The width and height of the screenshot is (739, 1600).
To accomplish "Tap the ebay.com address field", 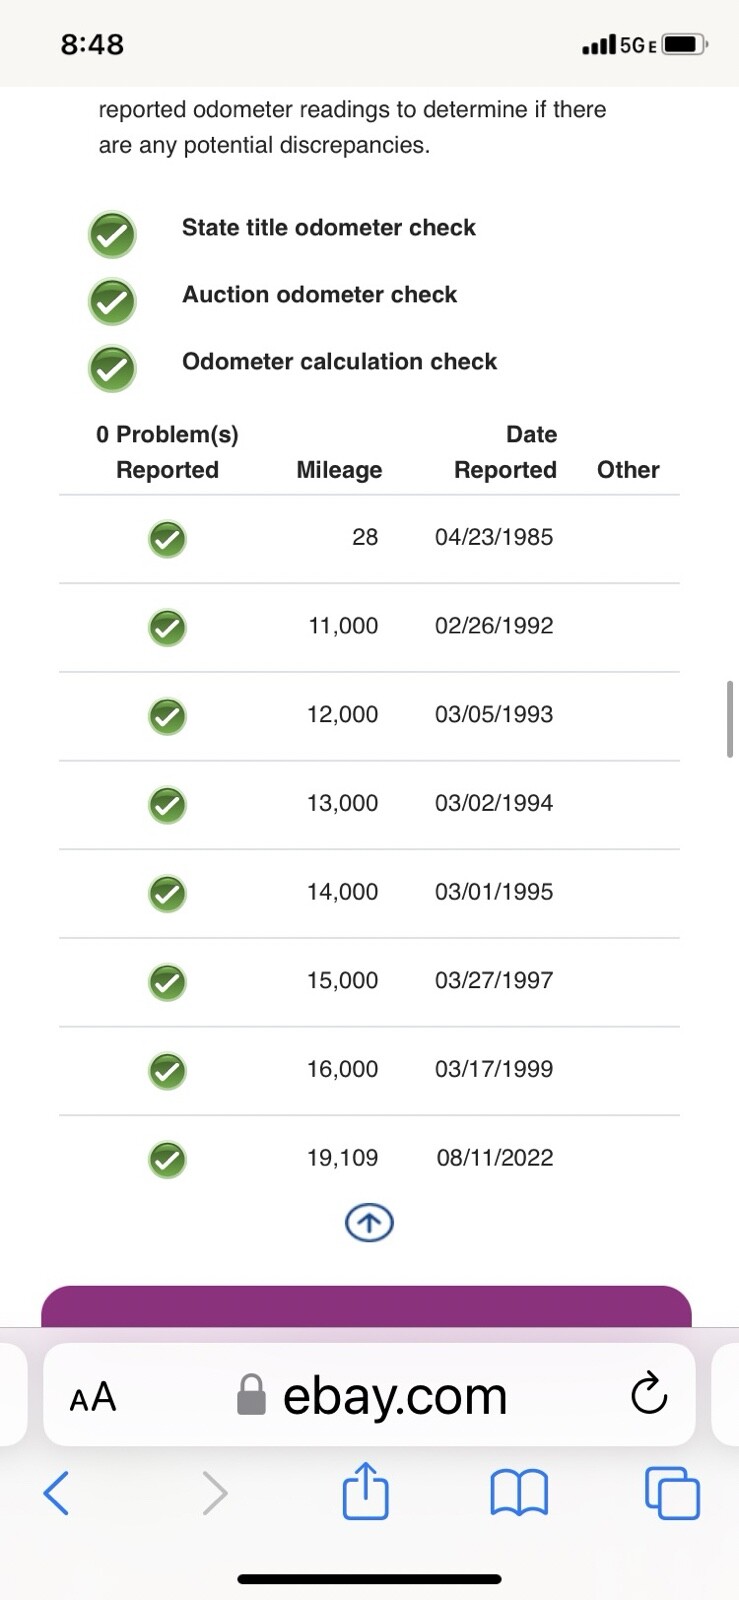I will [395, 1395].
